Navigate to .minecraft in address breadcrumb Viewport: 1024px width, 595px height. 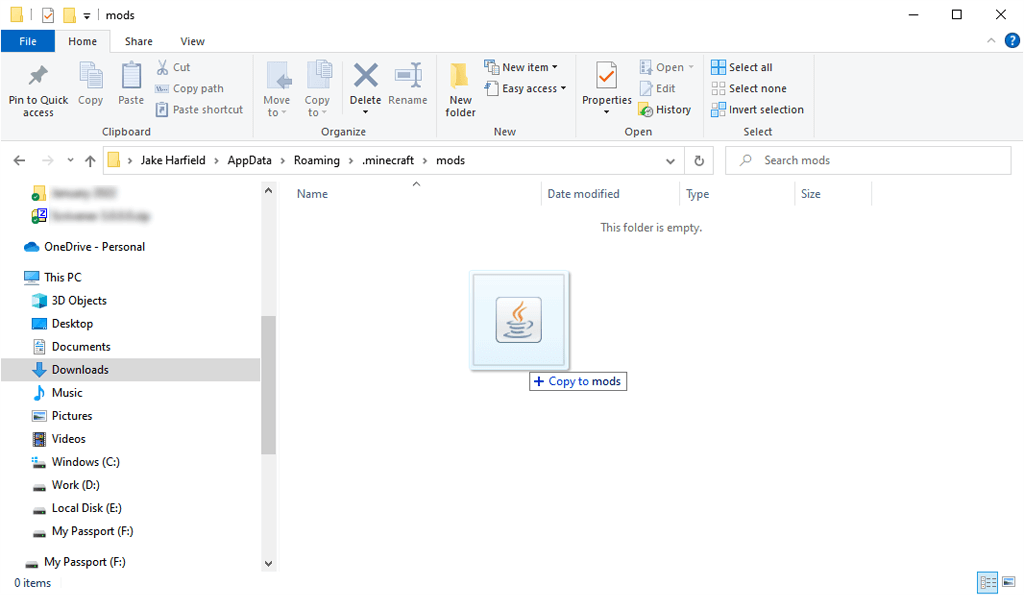(388, 160)
